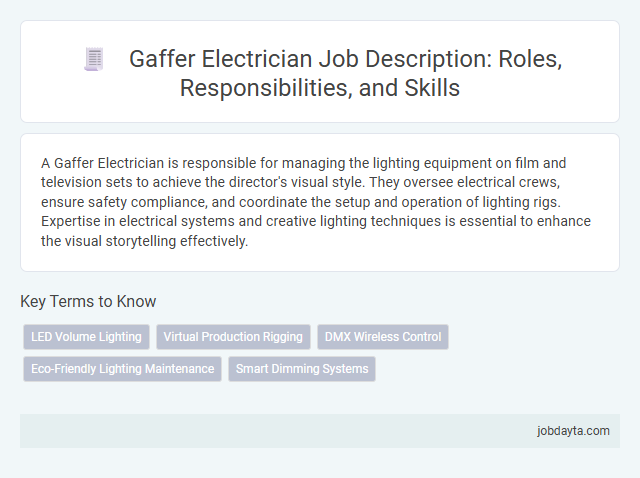Select the LED Volume Lighting tag
This screenshot has width=640, height=478.
click(x=86, y=337)
